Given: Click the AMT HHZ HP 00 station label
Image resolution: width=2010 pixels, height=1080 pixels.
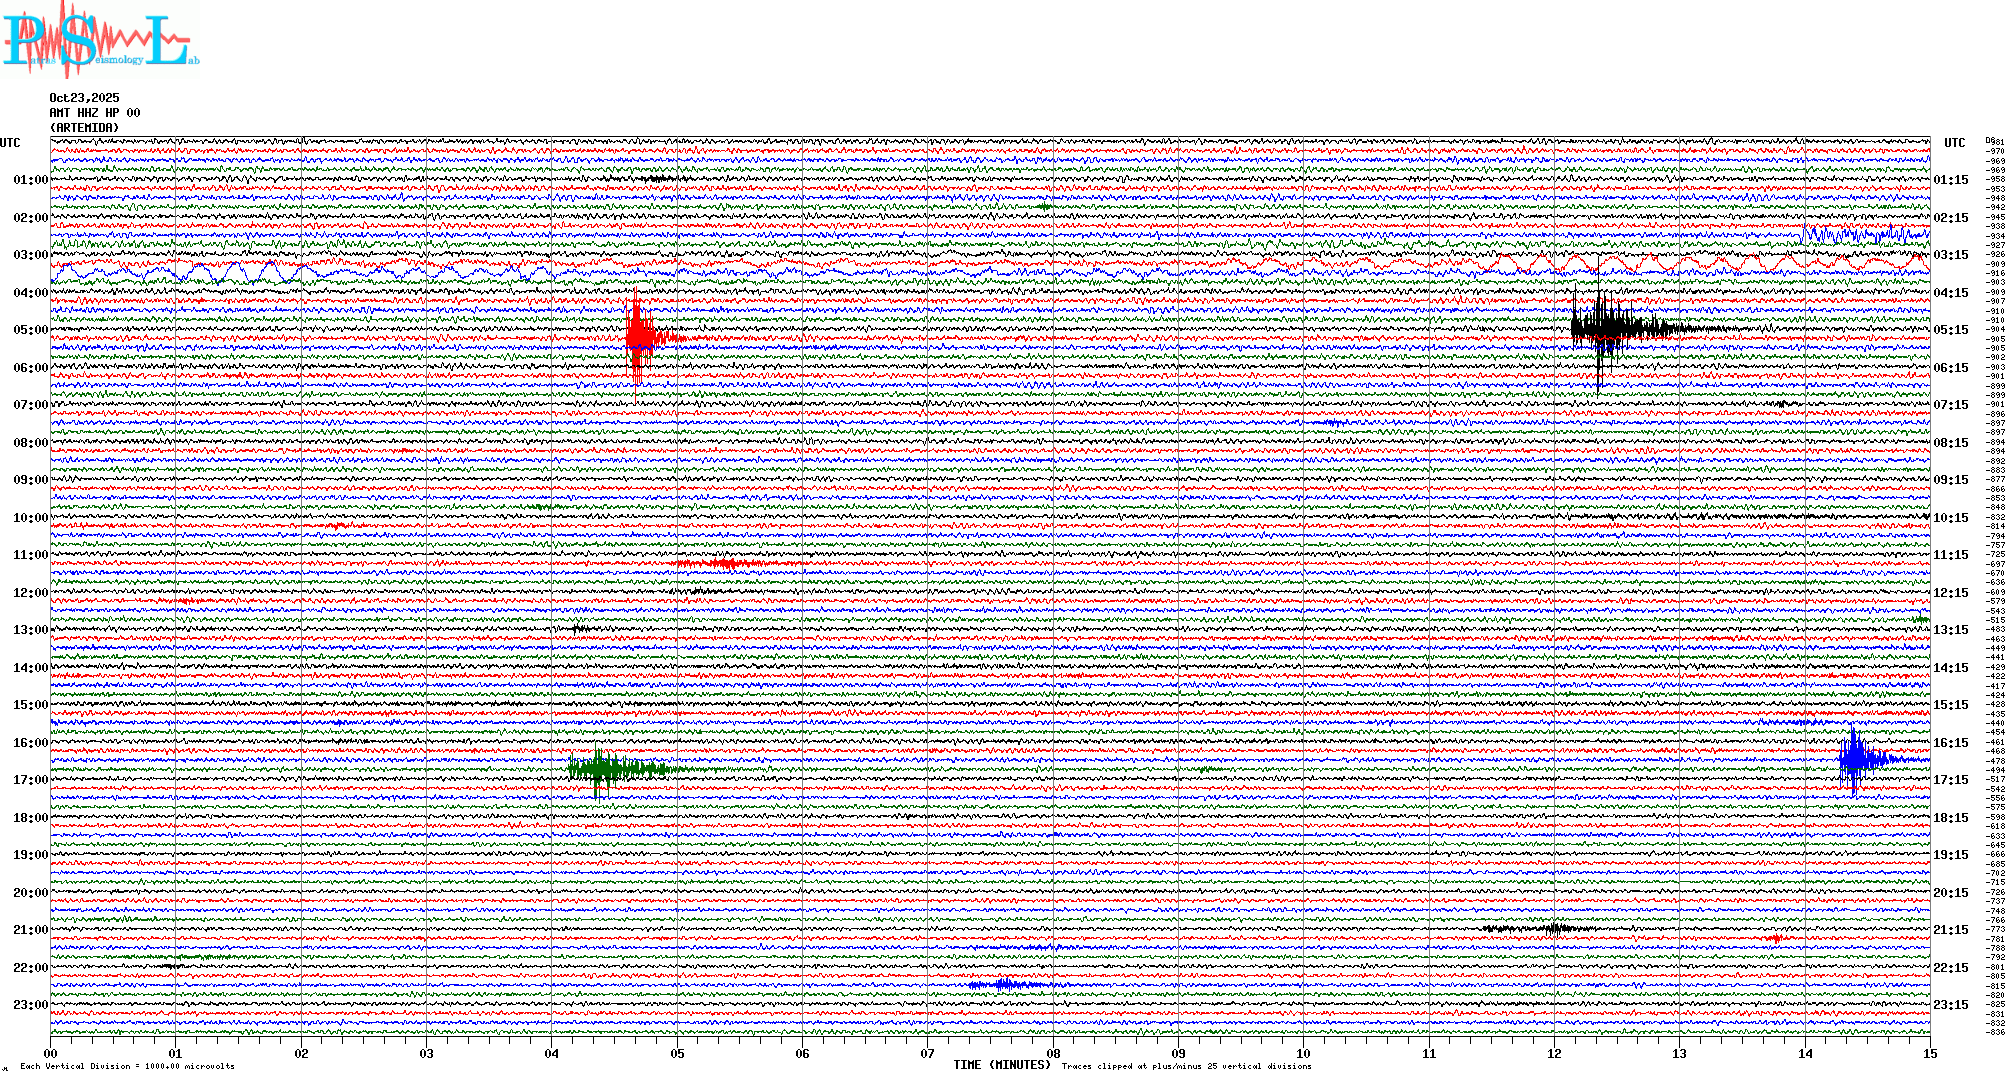Looking at the screenshot, I should pos(94,113).
